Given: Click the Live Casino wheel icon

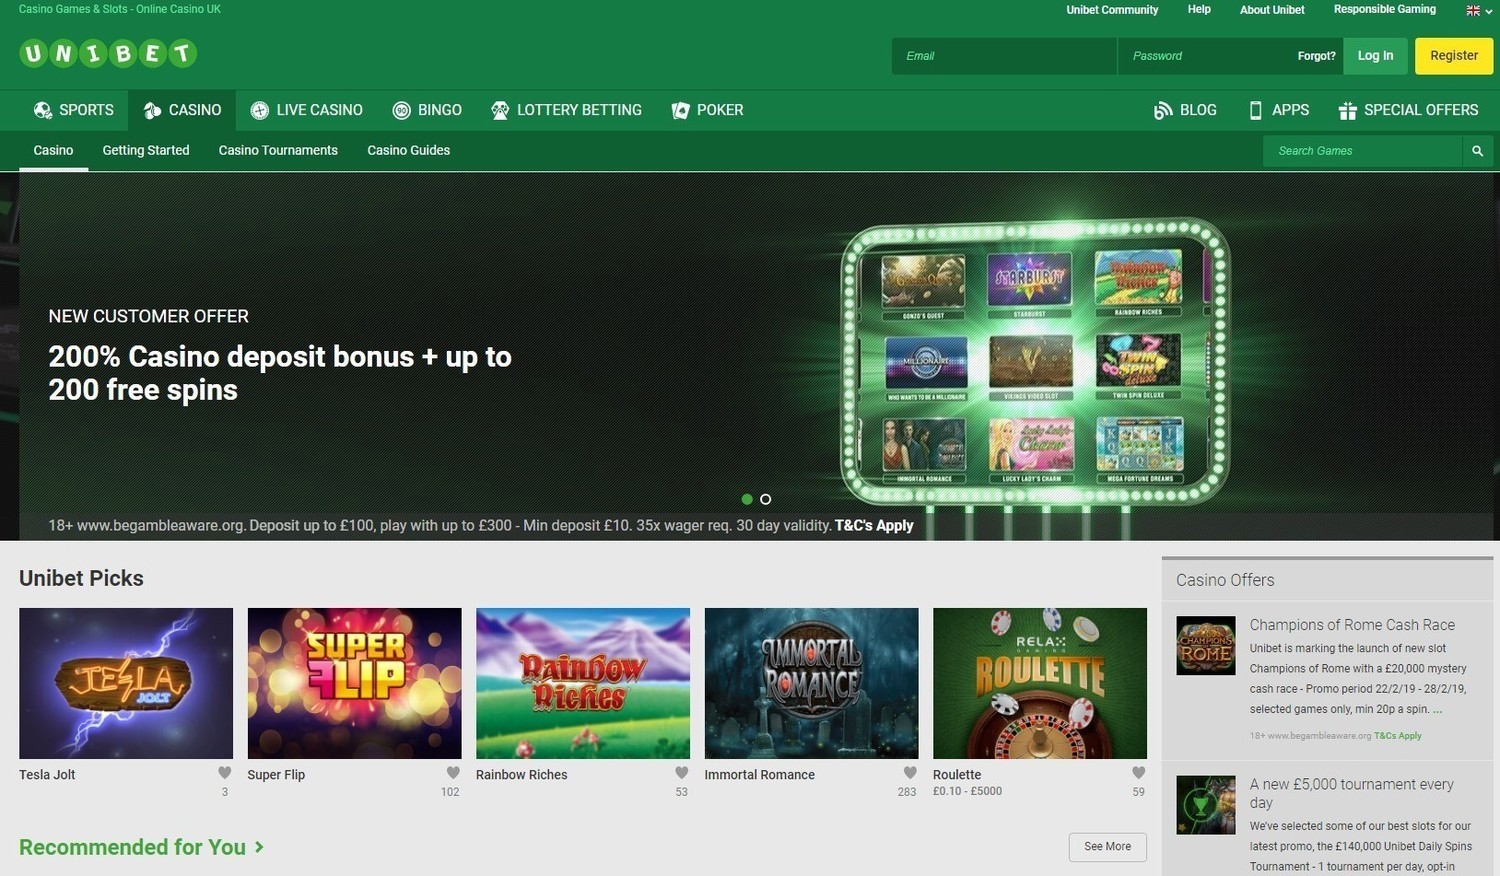Looking at the screenshot, I should tap(260, 110).
